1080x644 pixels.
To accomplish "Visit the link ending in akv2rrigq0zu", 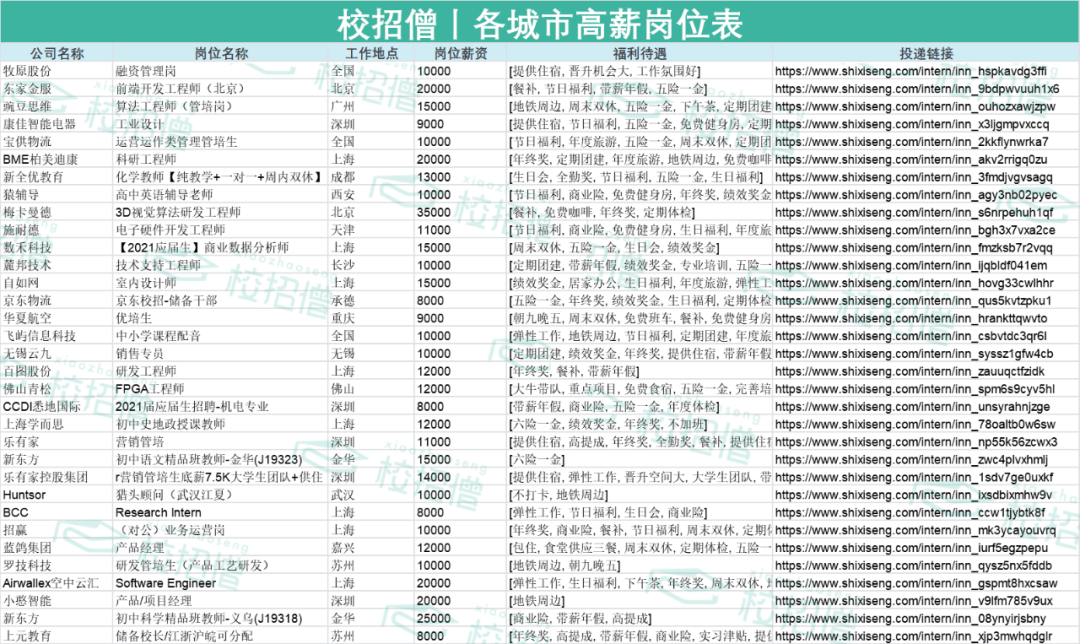I will (x=911, y=160).
